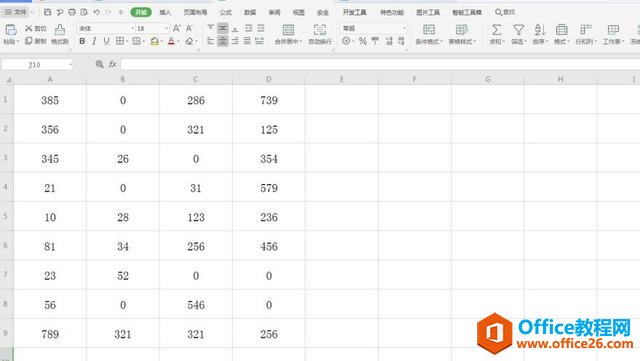Select the Format Painter brush
This screenshot has height=361, width=640.
point(60,30)
